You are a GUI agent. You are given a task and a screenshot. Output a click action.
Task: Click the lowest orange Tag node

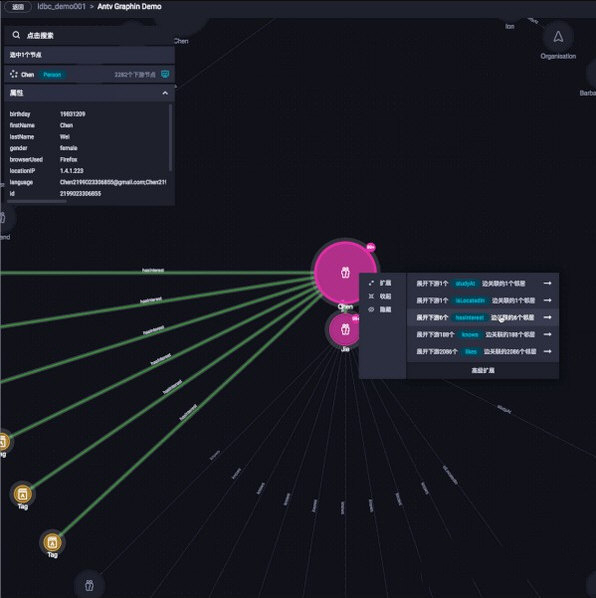pos(53,542)
